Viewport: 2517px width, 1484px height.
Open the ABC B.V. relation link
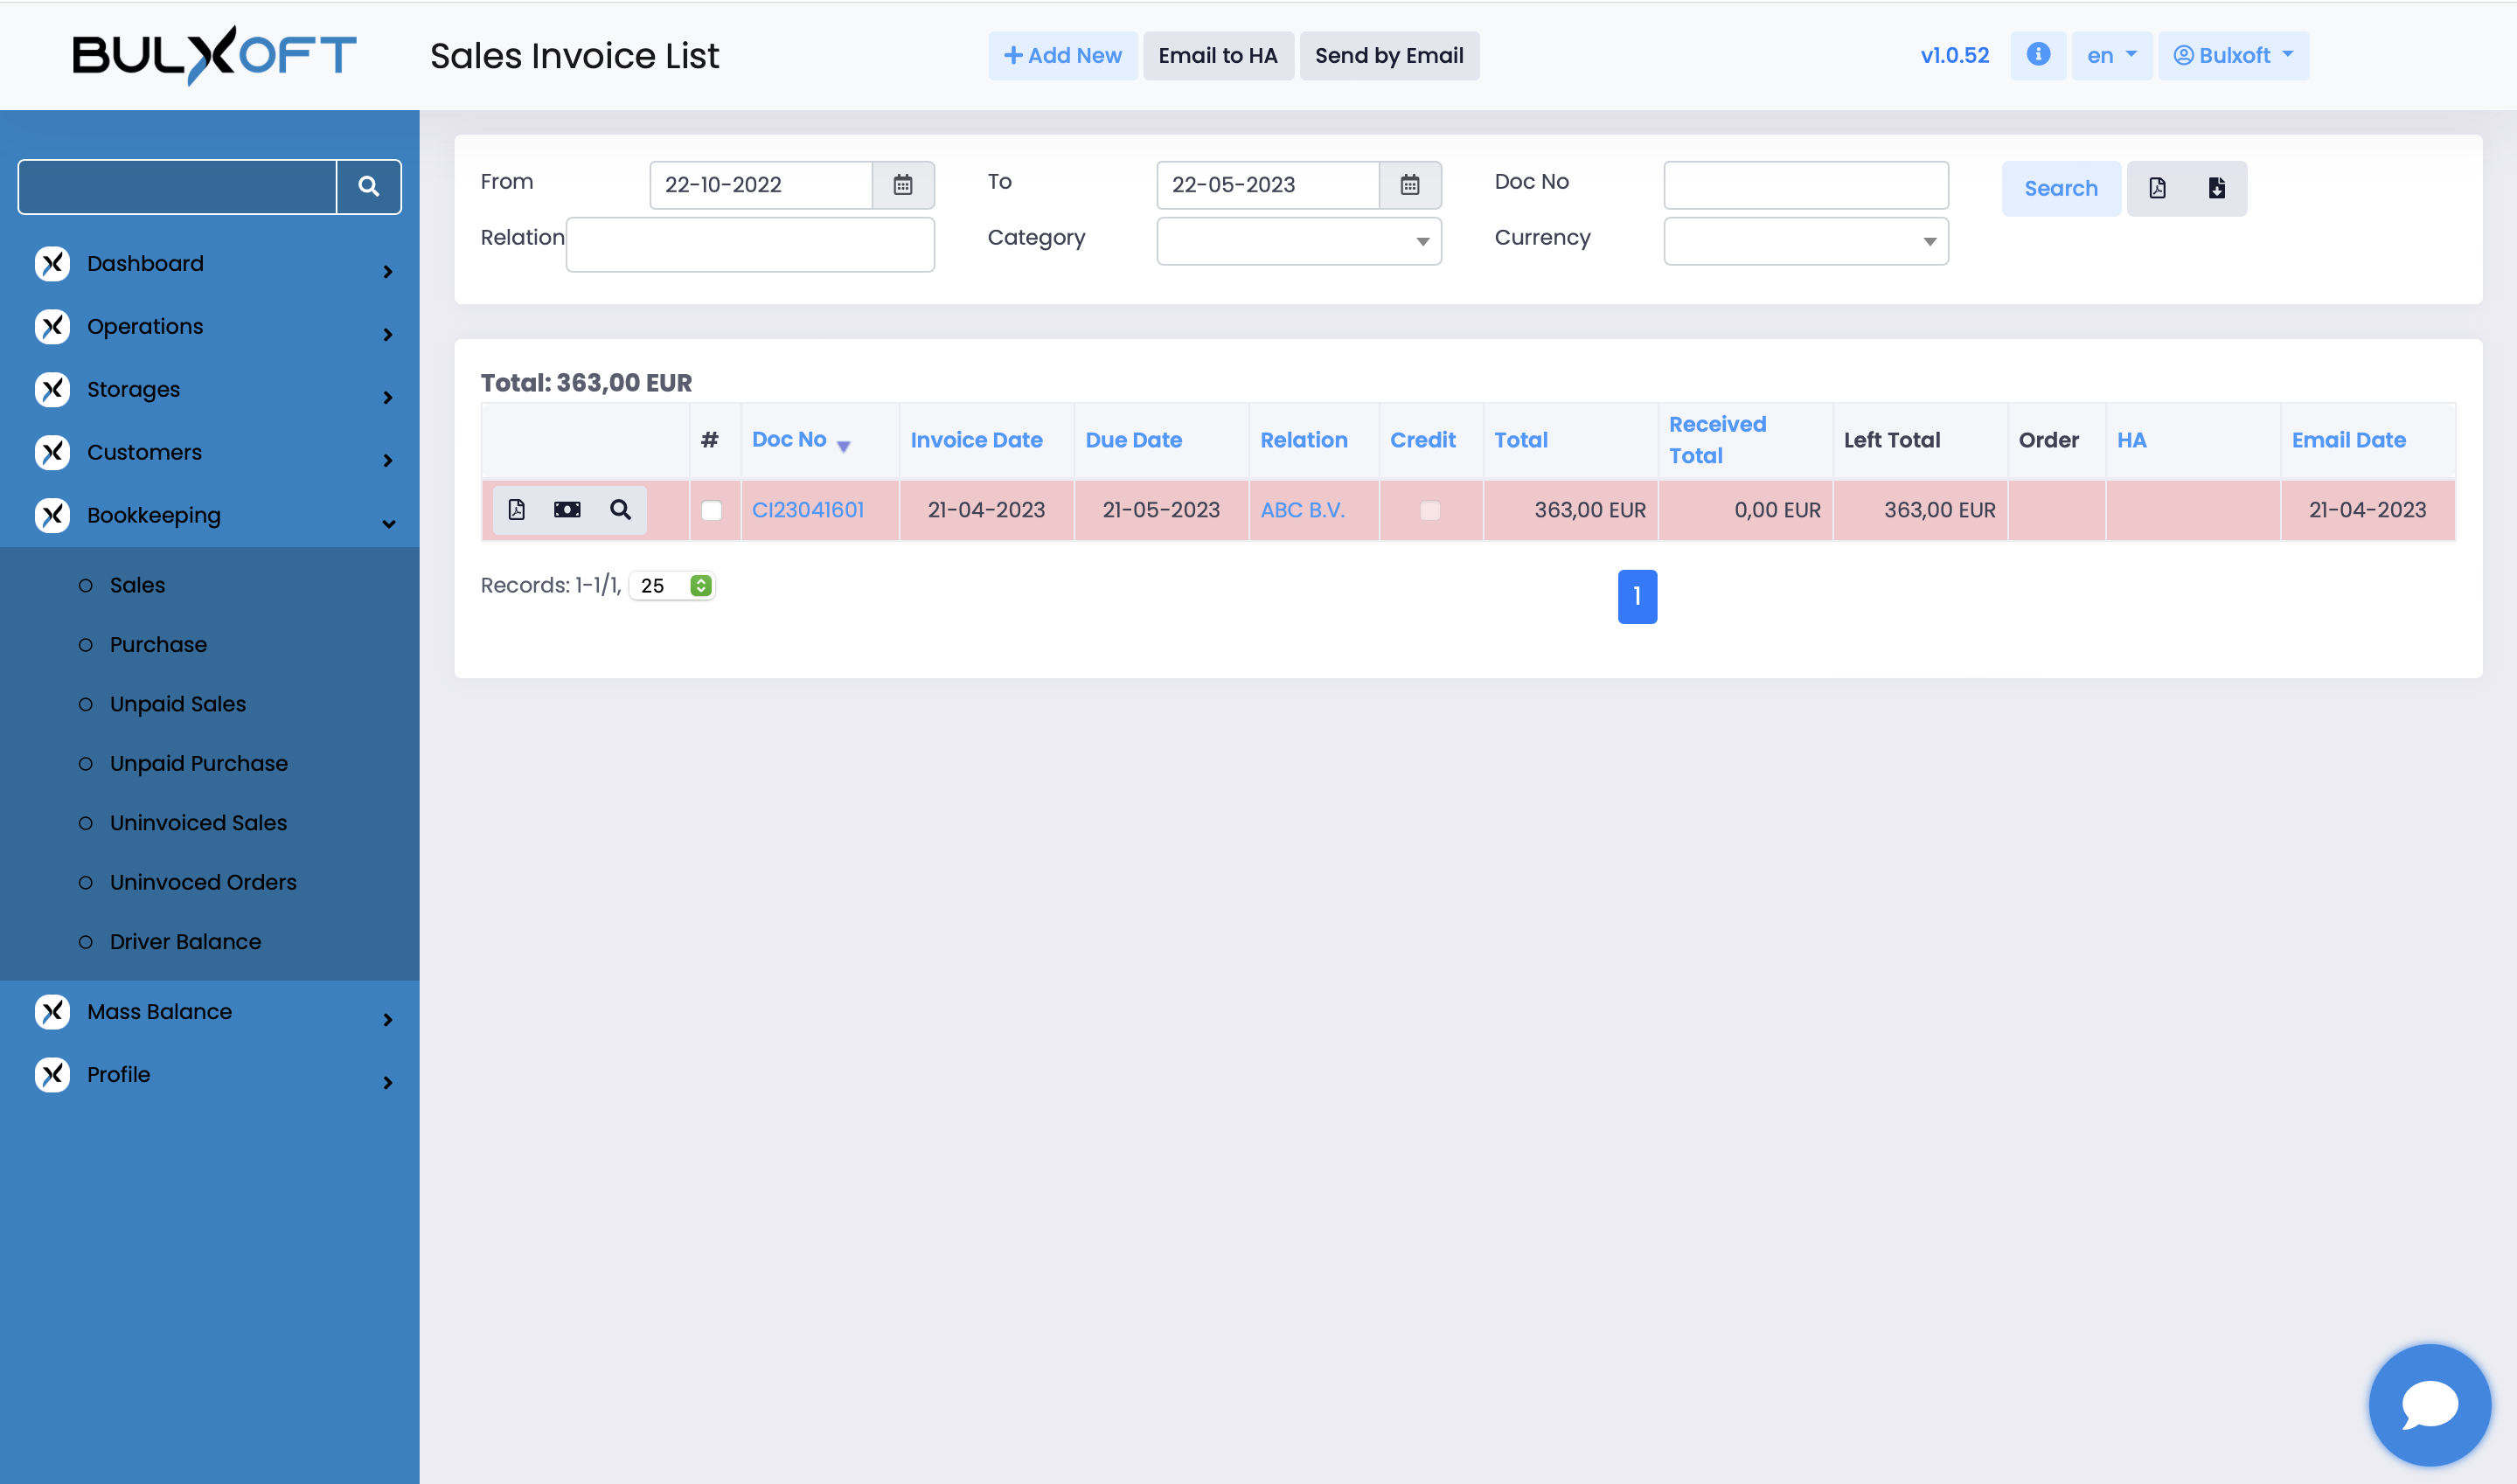tap(1302, 510)
